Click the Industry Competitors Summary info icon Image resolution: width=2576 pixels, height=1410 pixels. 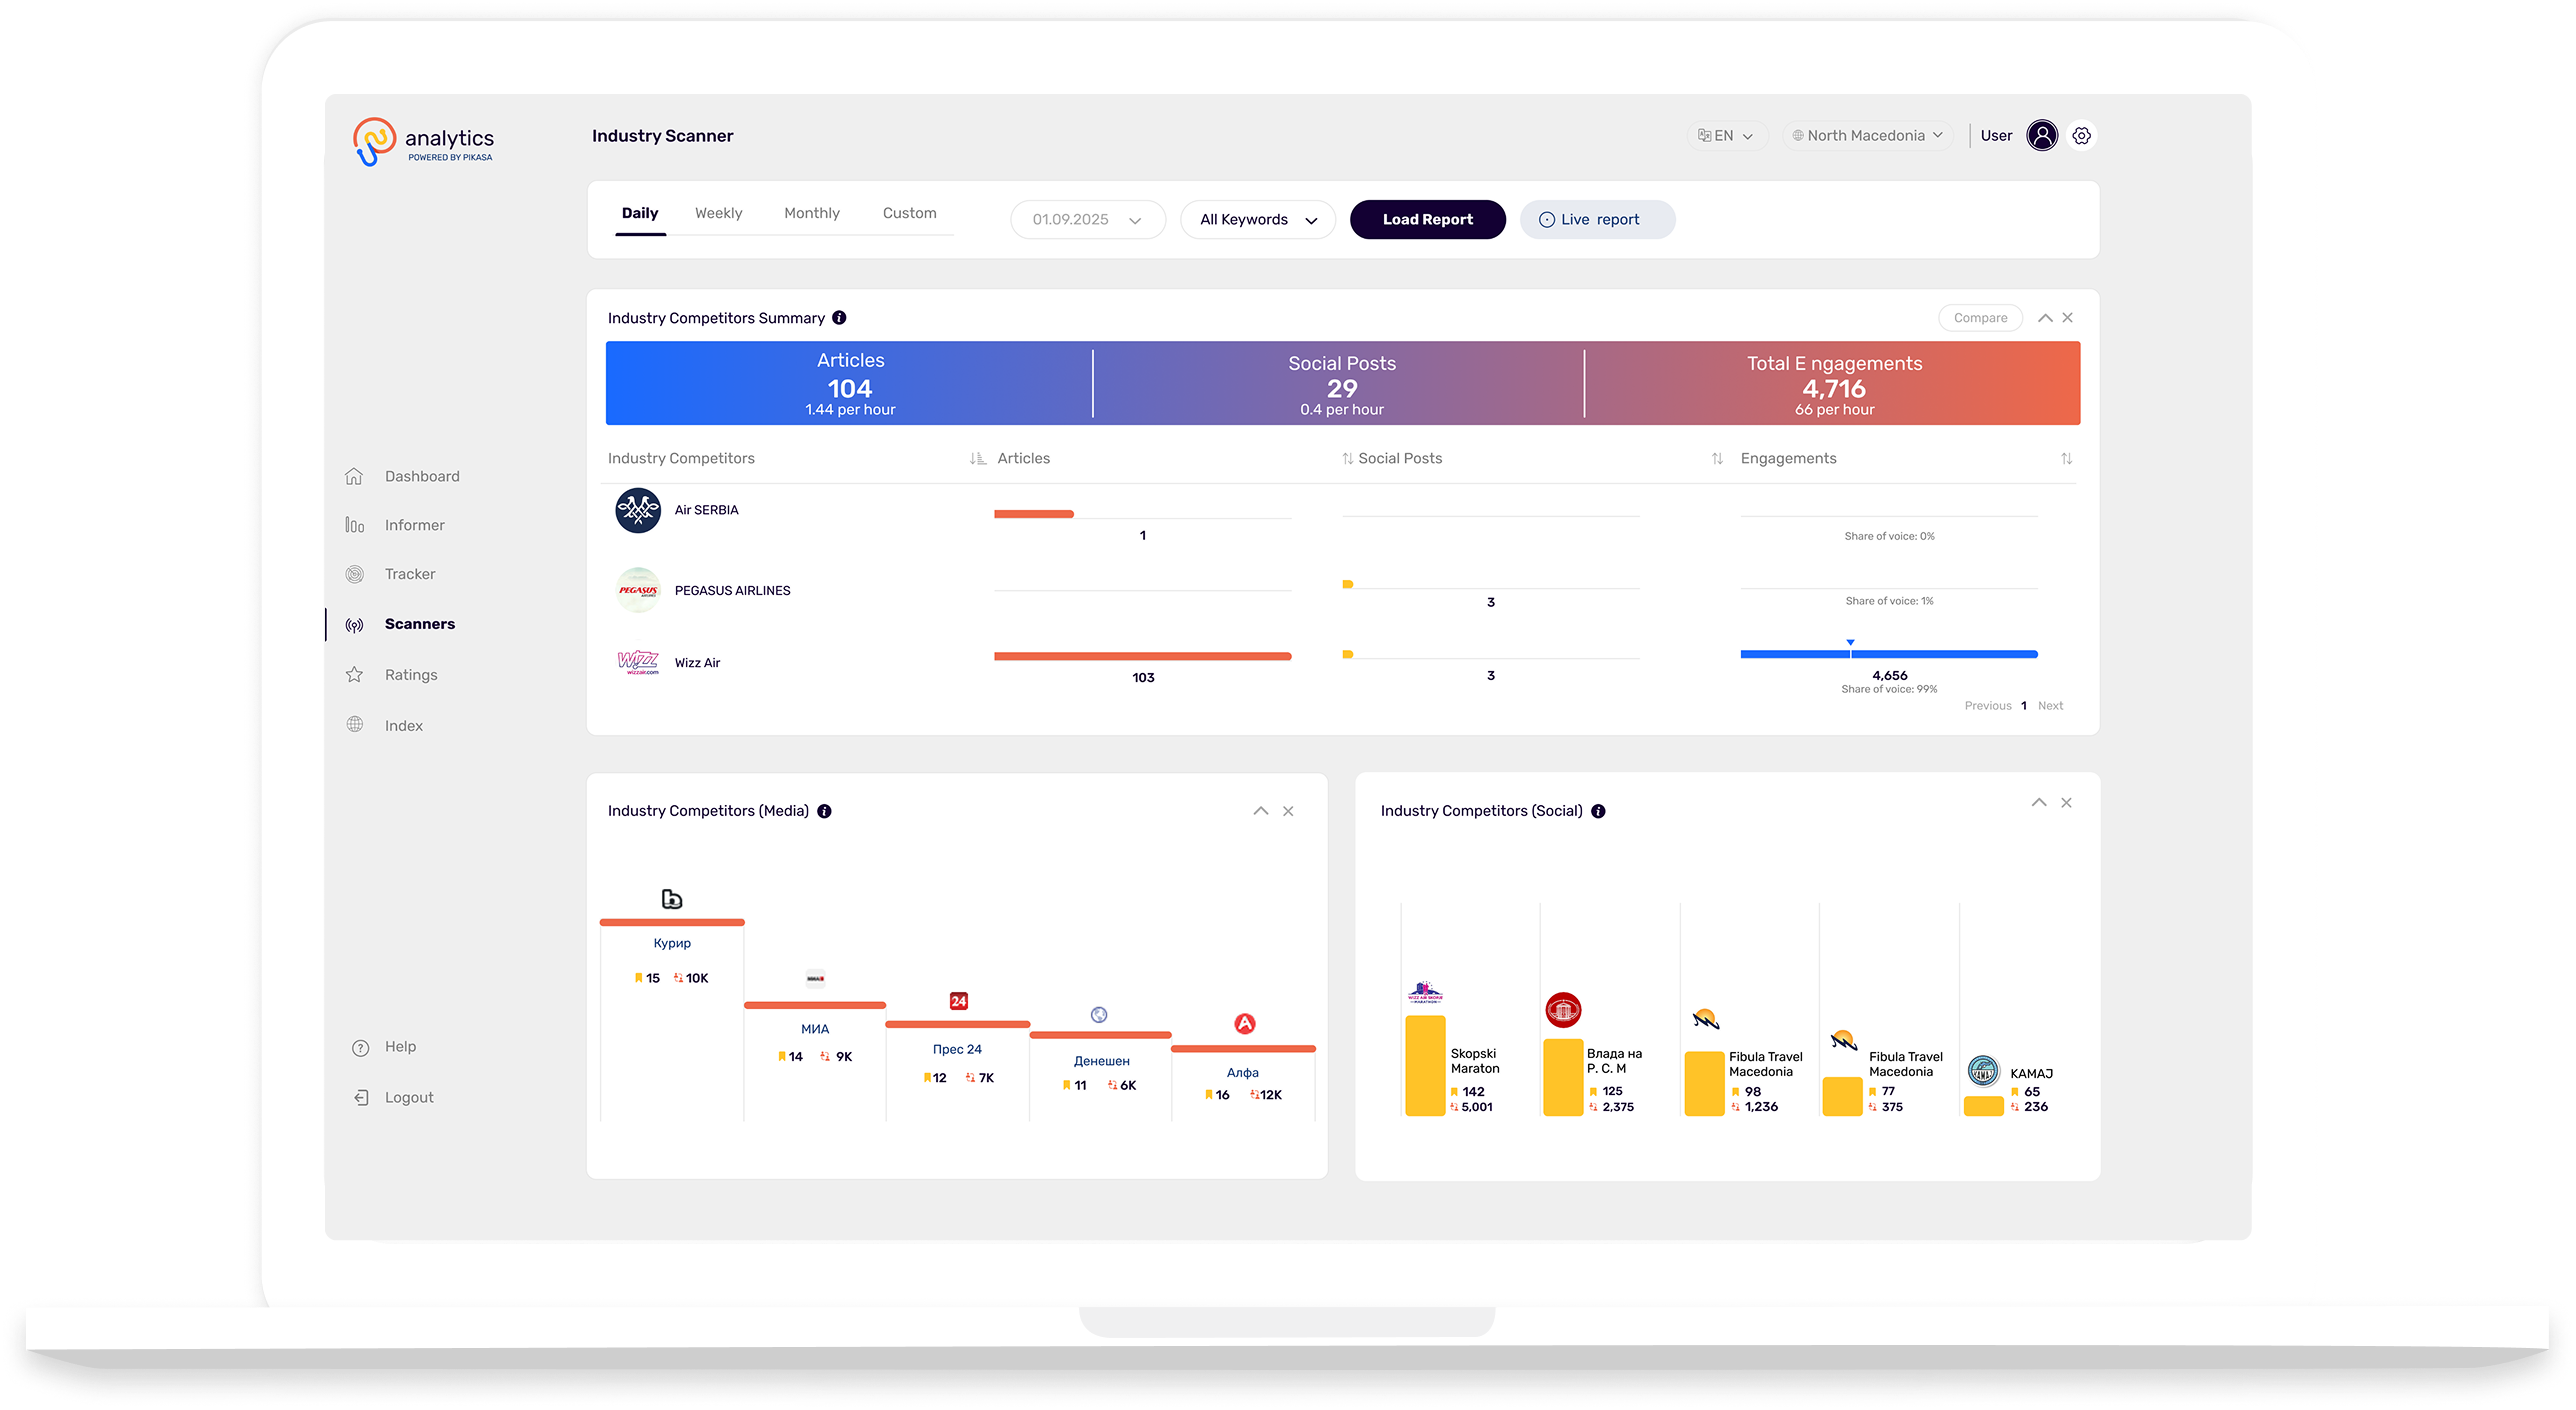coord(839,318)
